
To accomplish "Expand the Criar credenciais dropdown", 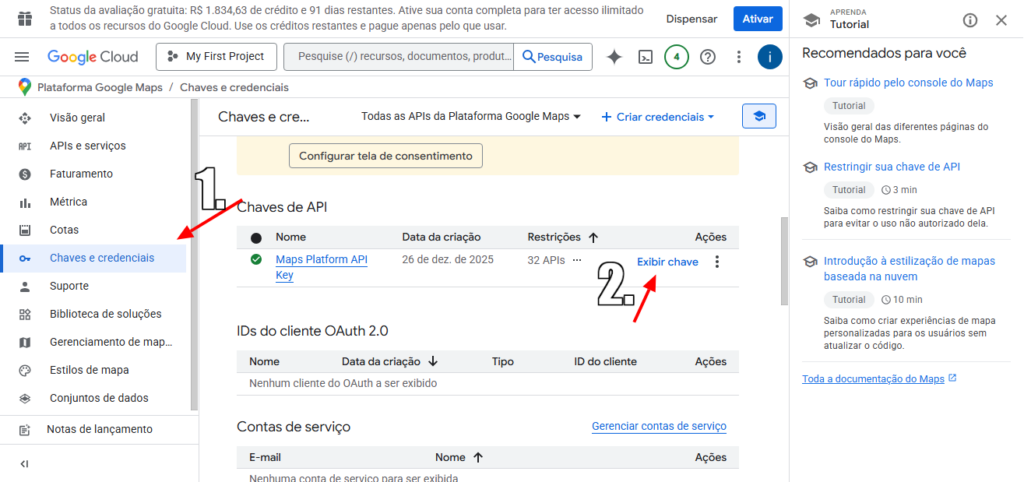I will pyautogui.click(x=658, y=117).
